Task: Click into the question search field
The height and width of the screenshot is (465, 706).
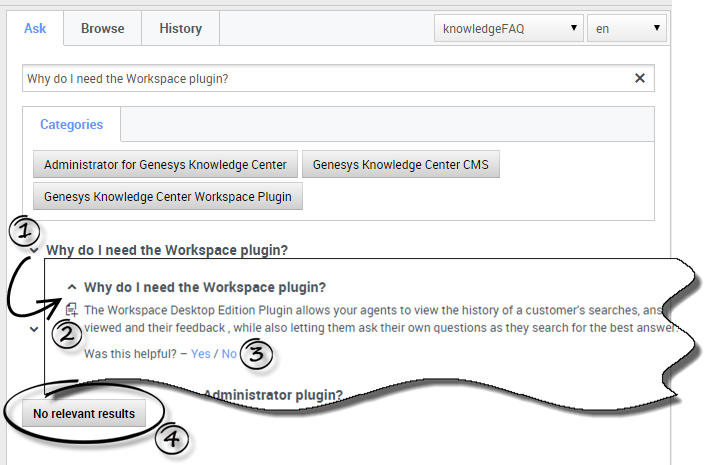Action: pyautogui.click(x=320, y=78)
